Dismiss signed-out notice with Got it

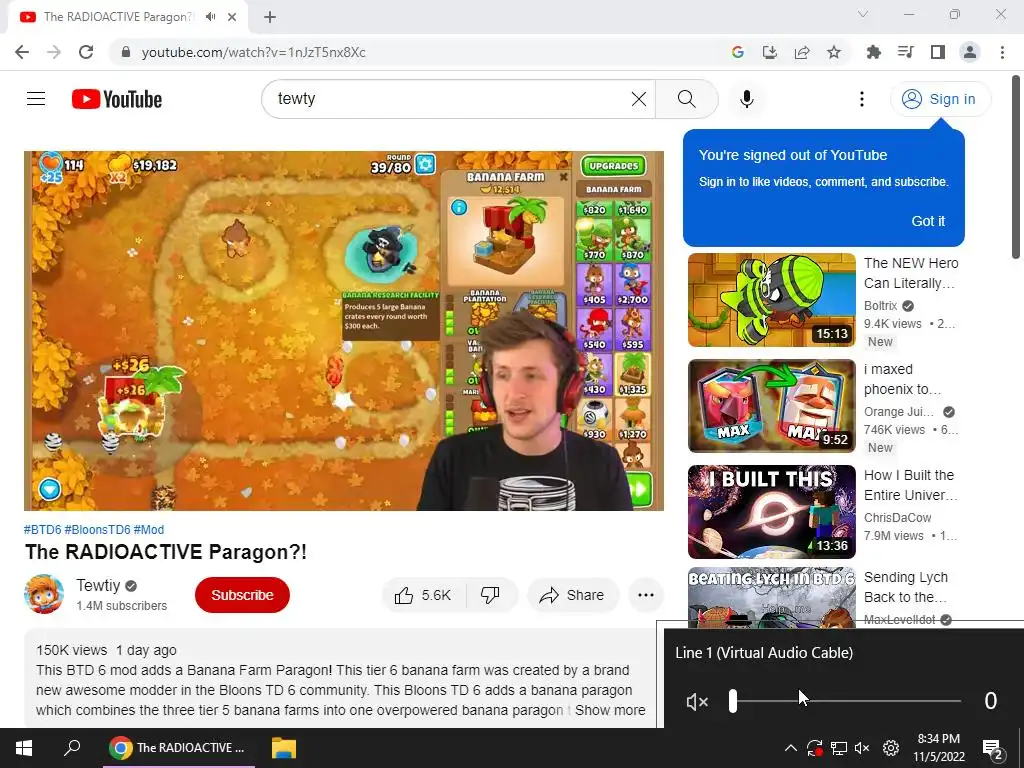click(x=928, y=221)
